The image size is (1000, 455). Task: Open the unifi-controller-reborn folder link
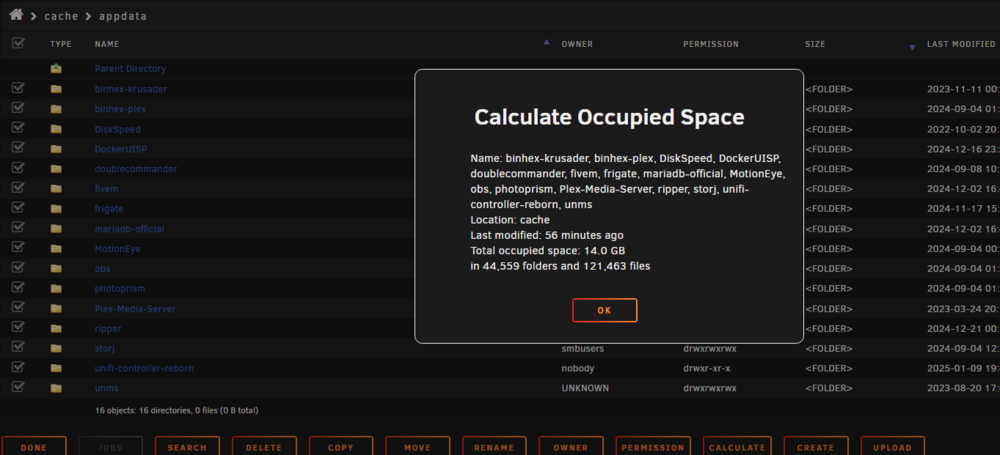tap(144, 368)
